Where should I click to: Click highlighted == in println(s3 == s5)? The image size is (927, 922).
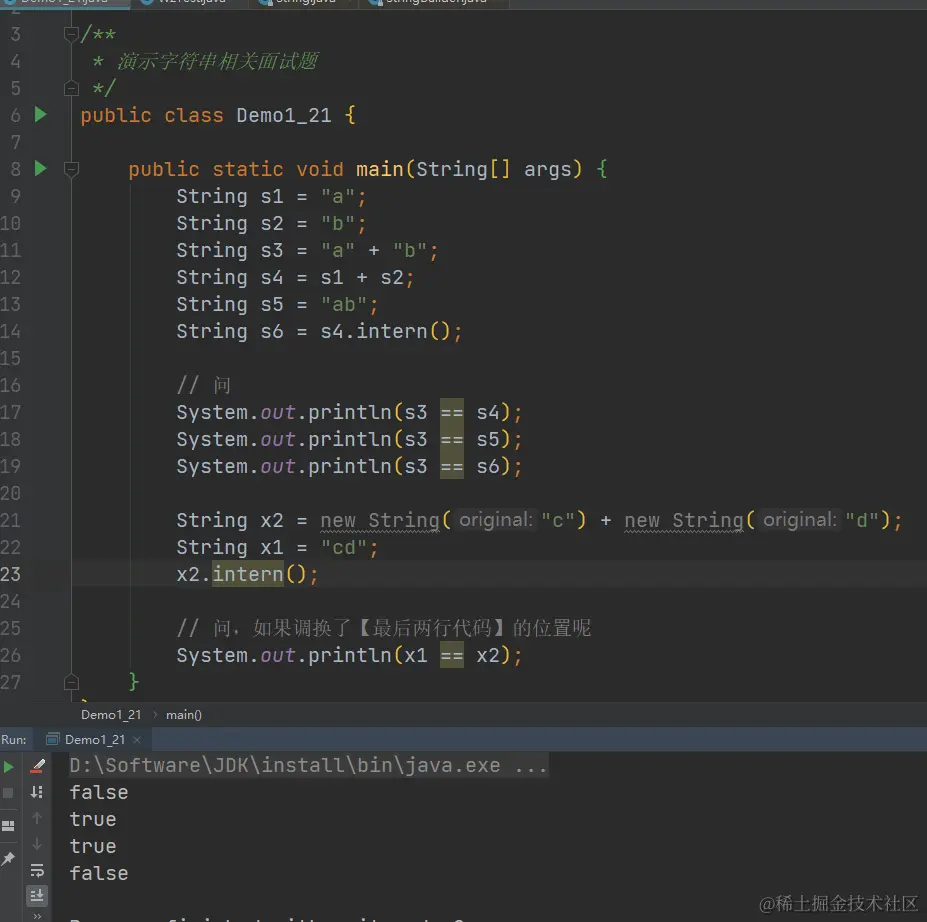pos(452,439)
